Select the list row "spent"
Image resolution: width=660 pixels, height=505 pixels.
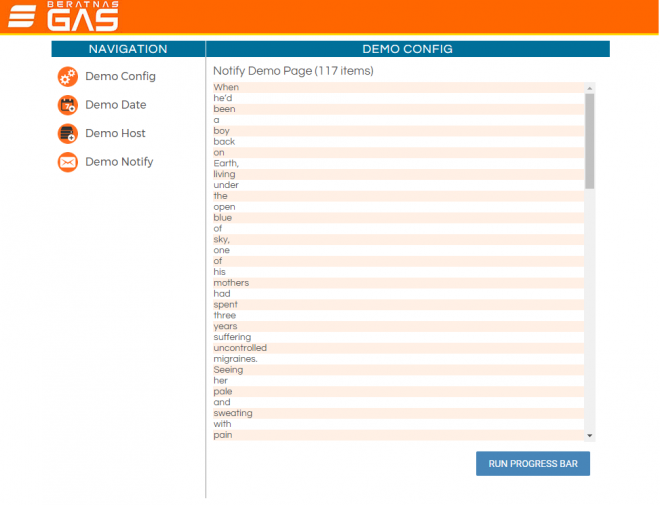[399, 305]
